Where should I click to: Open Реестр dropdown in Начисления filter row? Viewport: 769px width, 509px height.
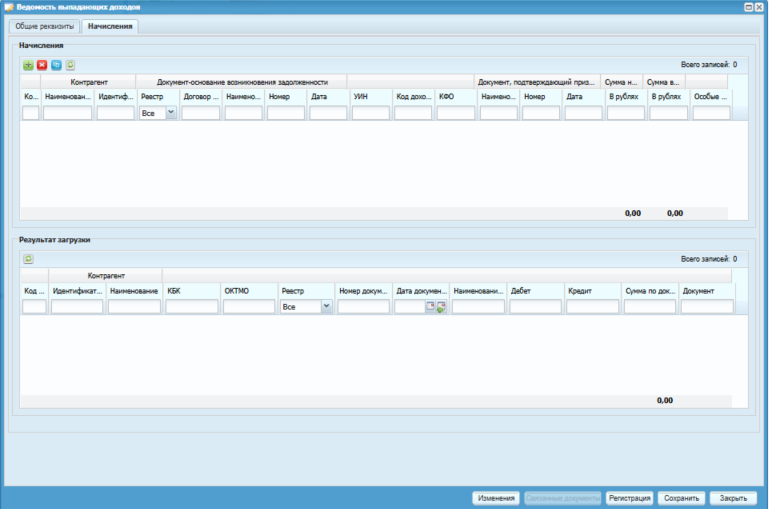coord(171,113)
